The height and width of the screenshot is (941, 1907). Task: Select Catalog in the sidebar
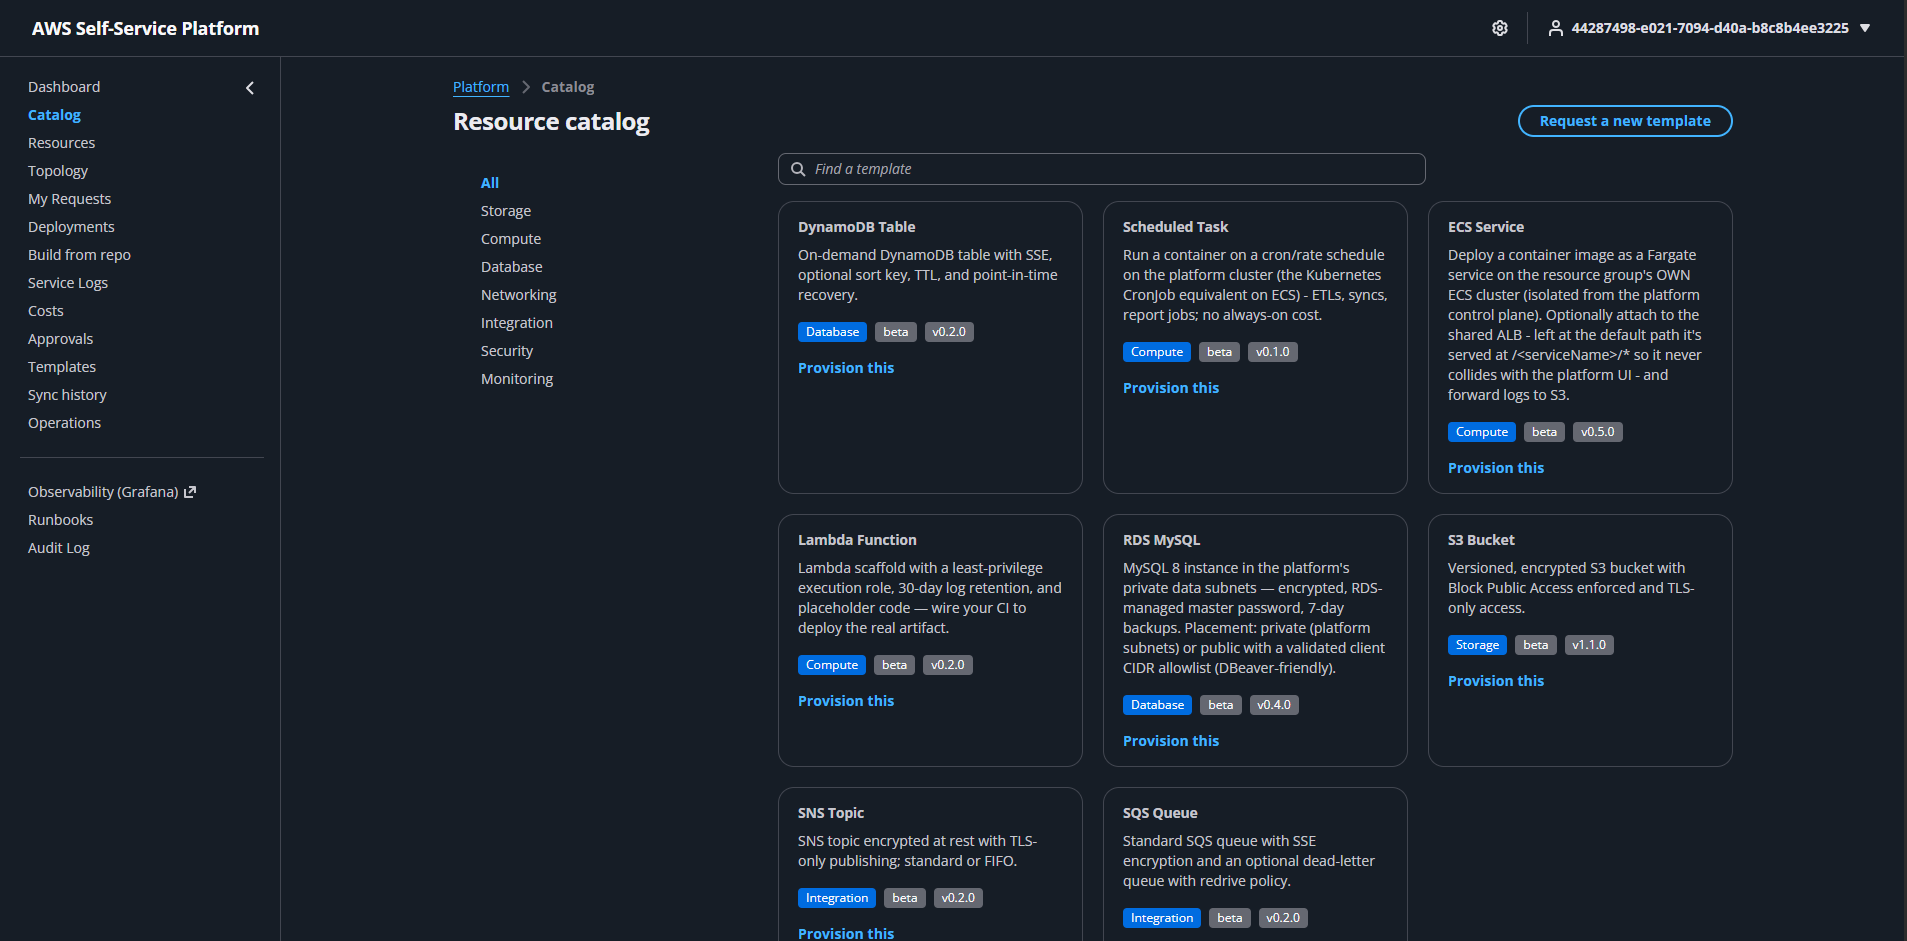(x=54, y=115)
